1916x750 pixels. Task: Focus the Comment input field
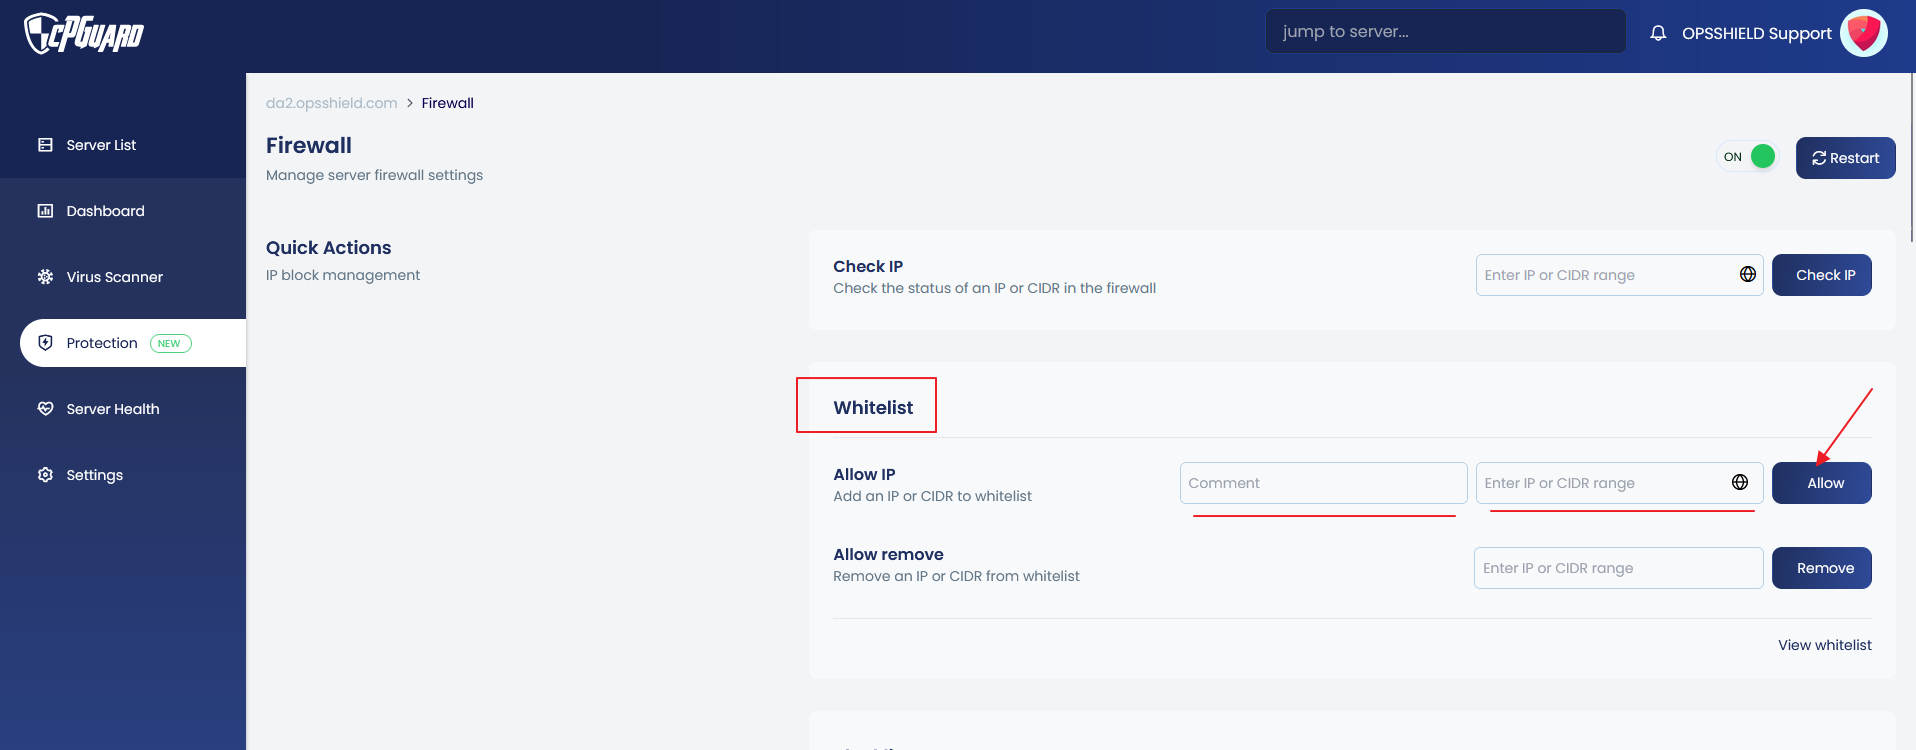click(1322, 483)
